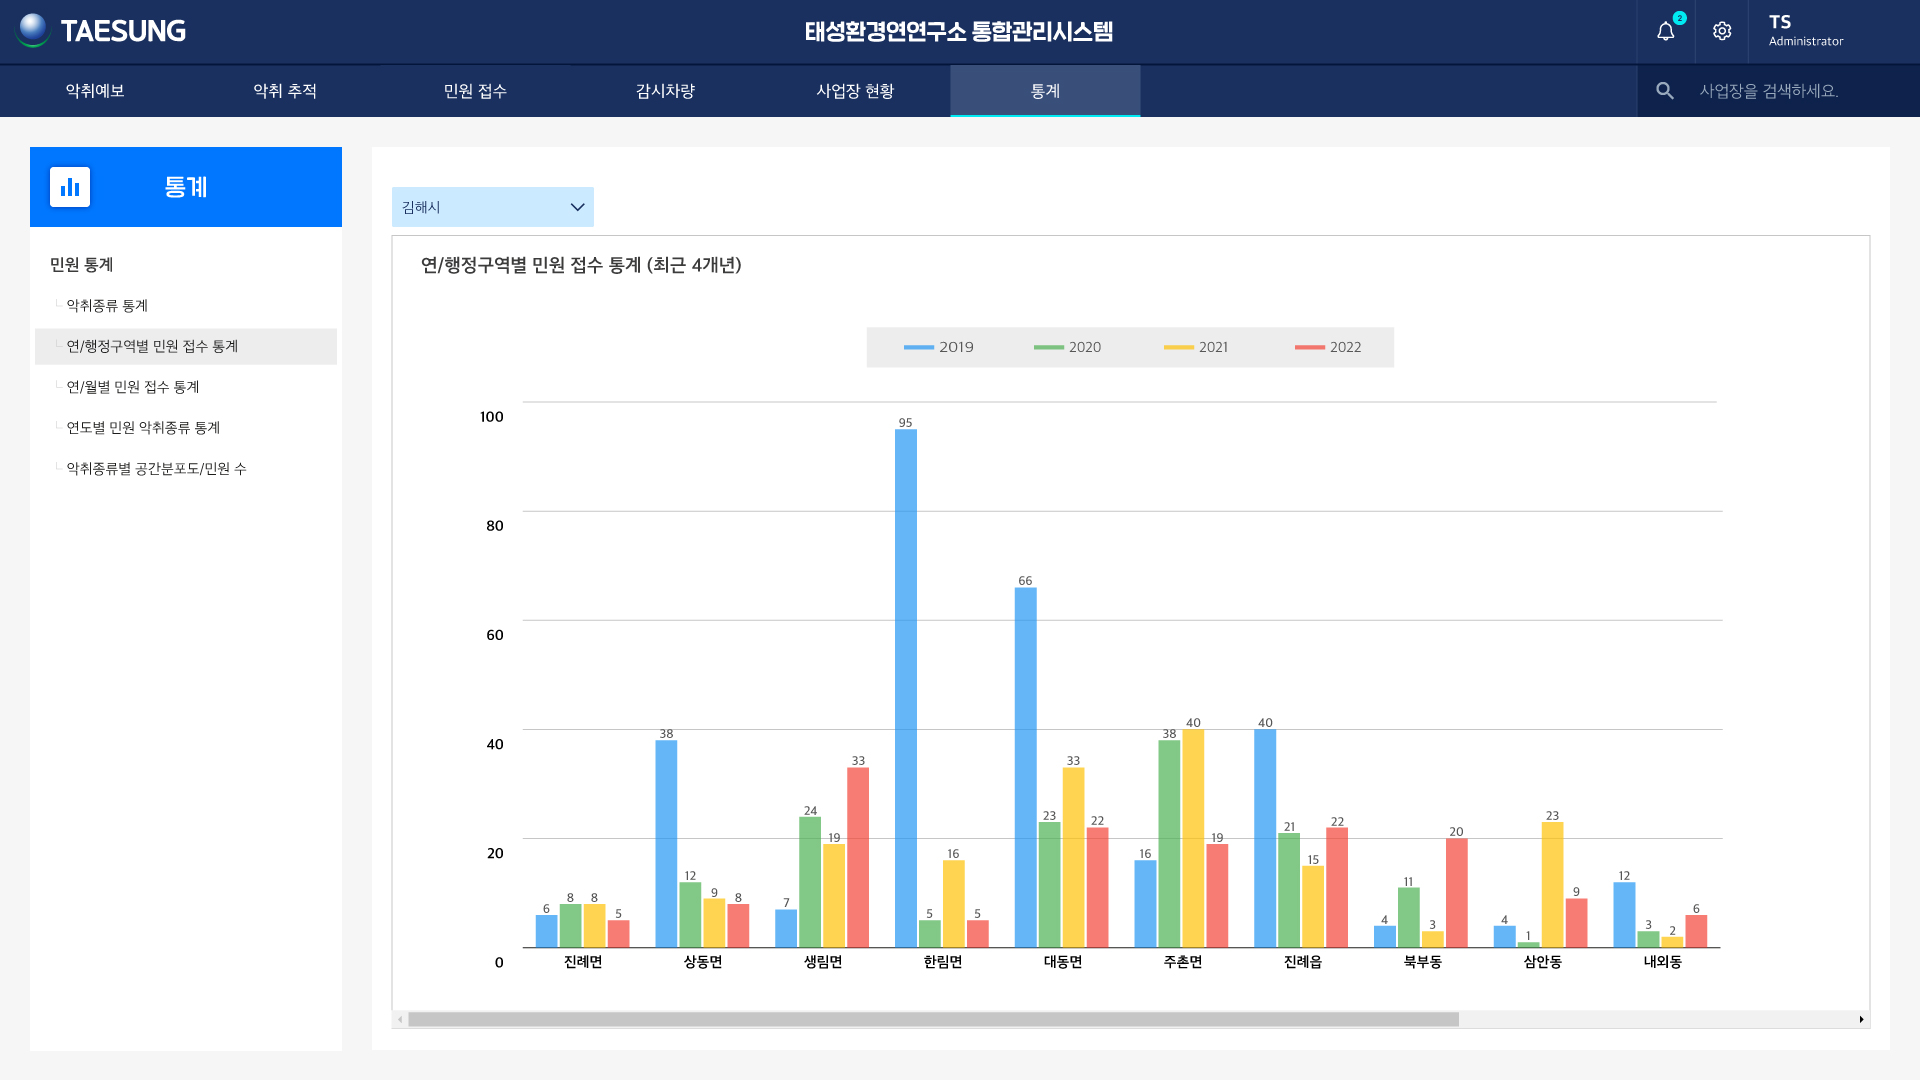1920x1080 pixels.
Task: Click the 대동면 2021 bar valued 33
Action: pyautogui.click(x=1074, y=858)
